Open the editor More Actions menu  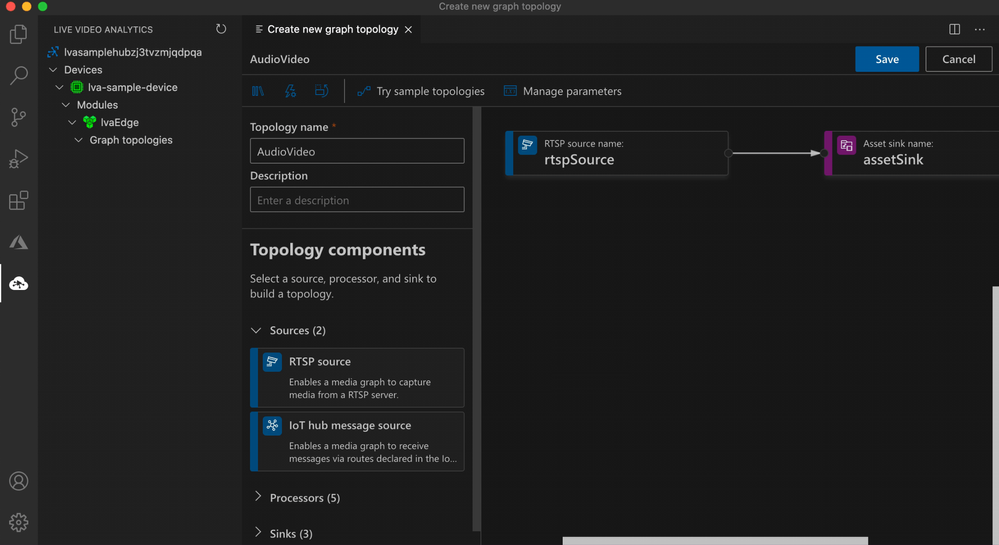[980, 29]
